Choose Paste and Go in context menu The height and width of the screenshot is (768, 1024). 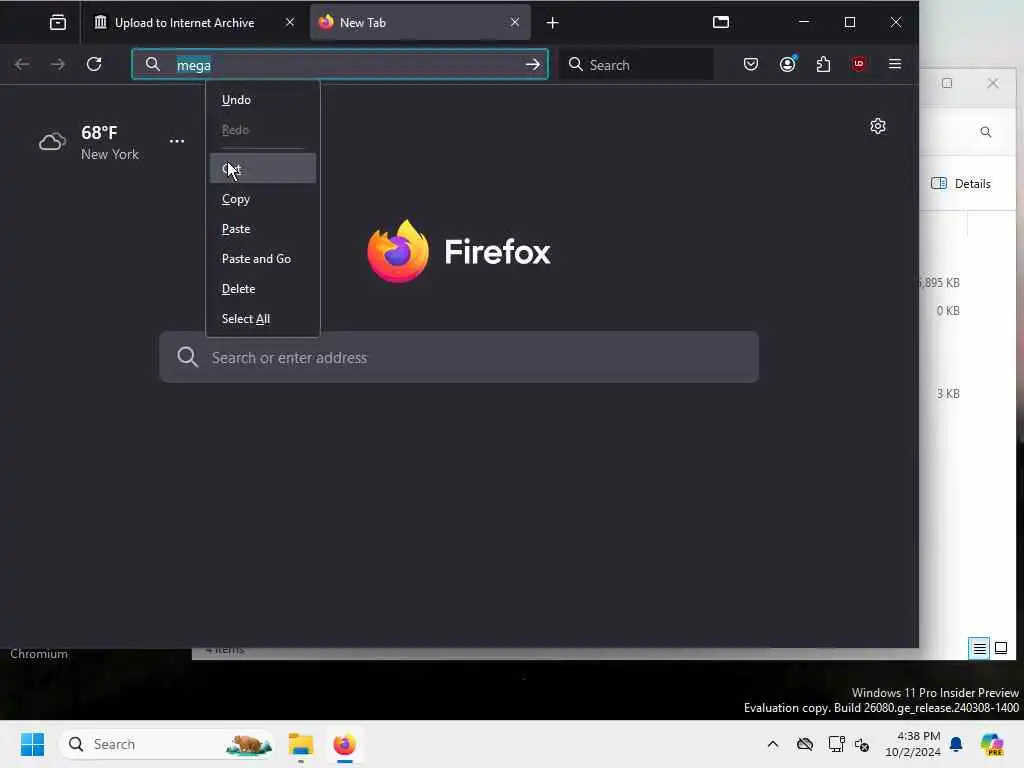coord(263,259)
